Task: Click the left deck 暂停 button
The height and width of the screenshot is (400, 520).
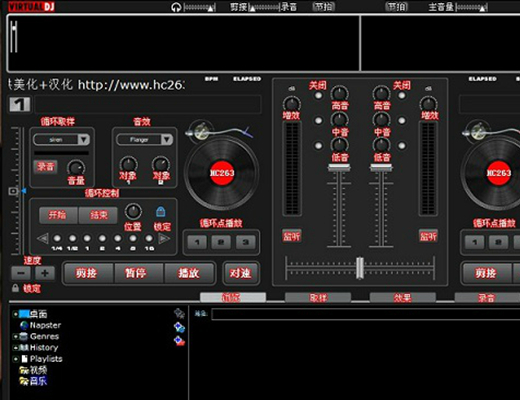Action: point(139,273)
